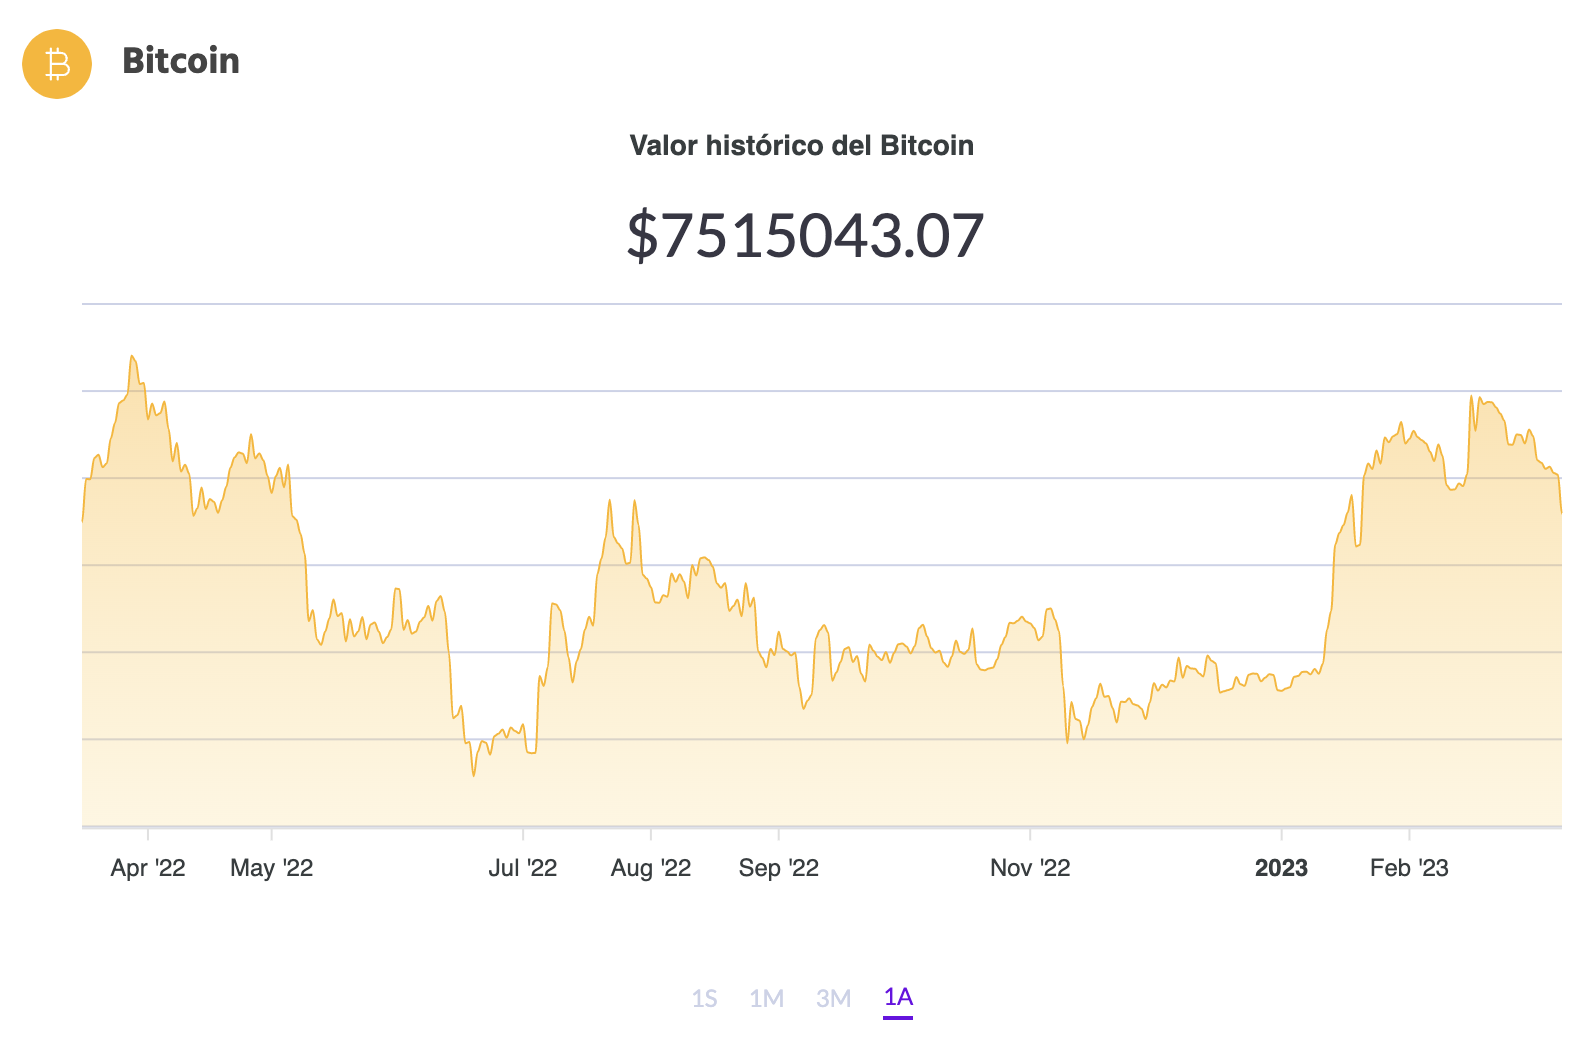The width and height of the screenshot is (1594, 1044).
Task: Click the Nov '22 axis label
Action: pyautogui.click(x=1029, y=868)
